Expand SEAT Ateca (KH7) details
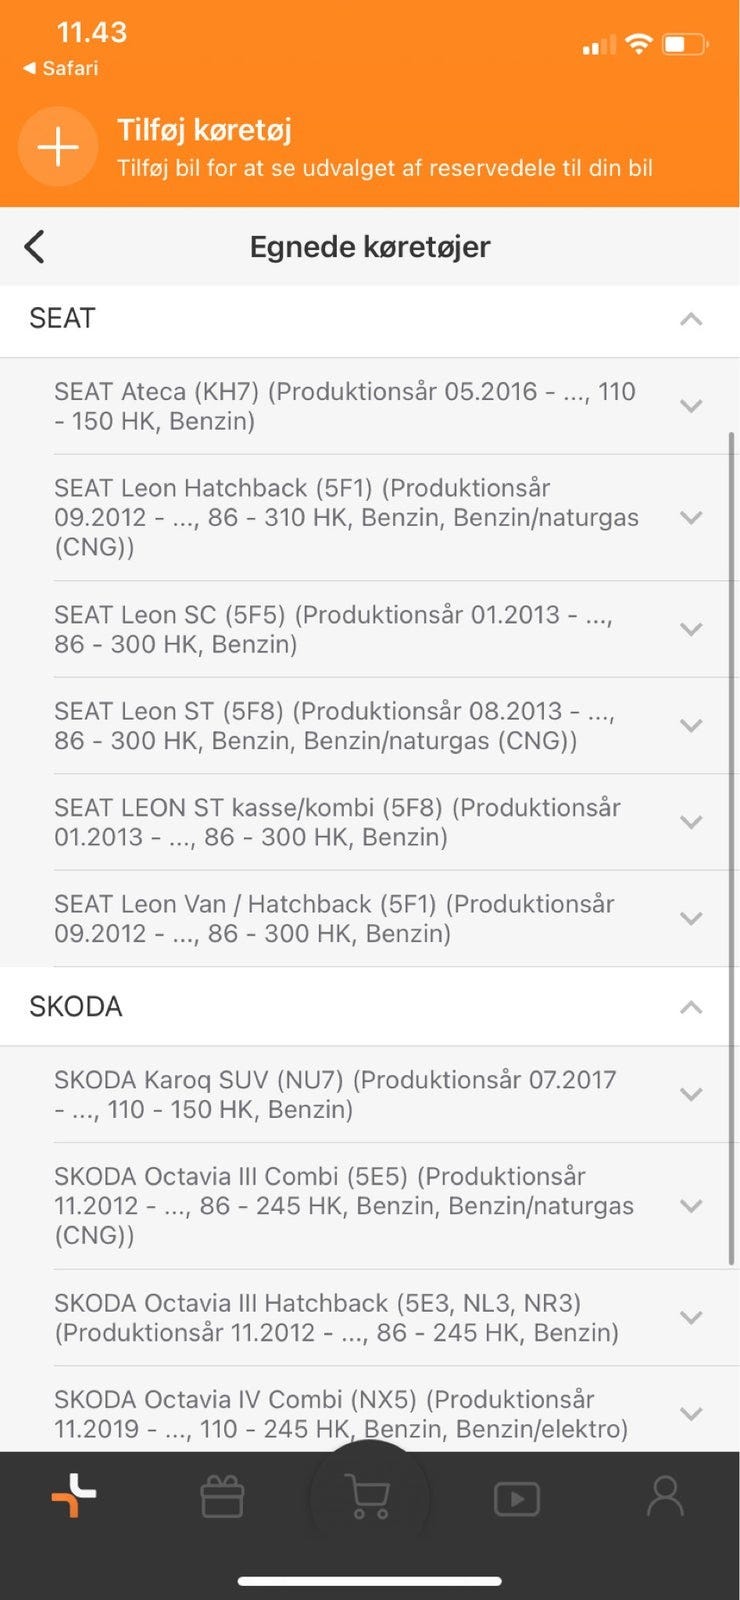 coord(690,406)
